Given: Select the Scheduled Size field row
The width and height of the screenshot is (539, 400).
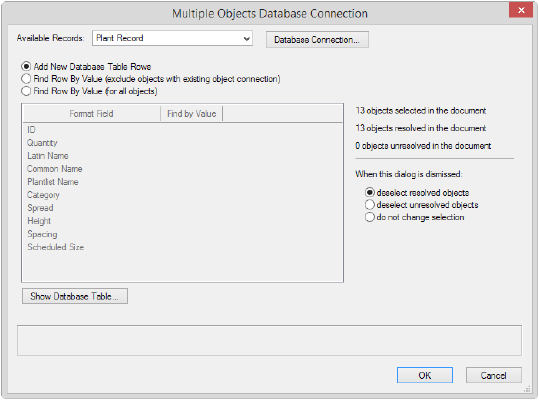Looking at the screenshot, I should (x=182, y=247).
